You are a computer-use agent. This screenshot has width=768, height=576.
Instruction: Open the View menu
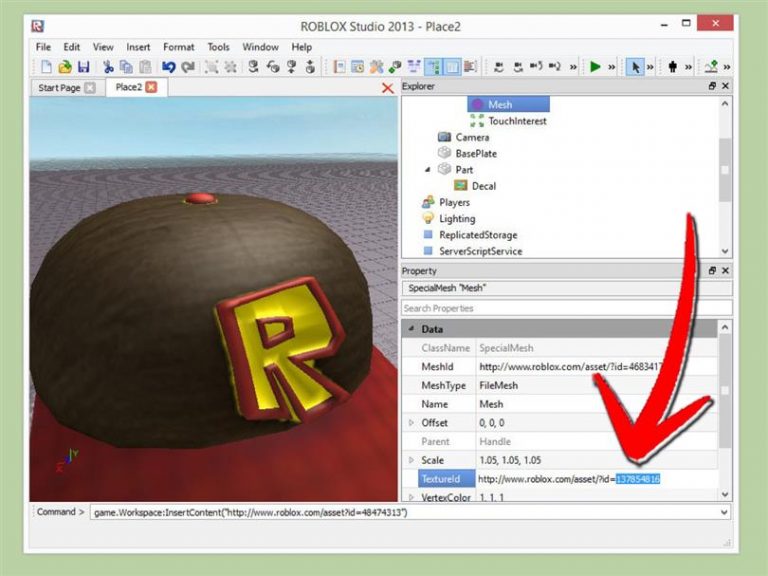click(103, 47)
